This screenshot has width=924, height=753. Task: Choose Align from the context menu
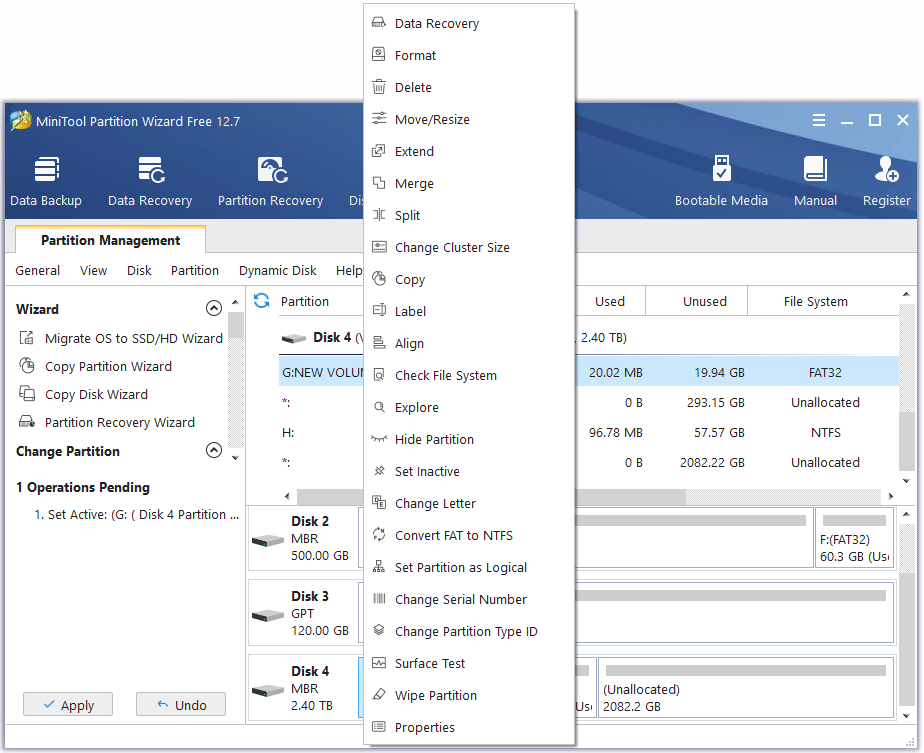click(x=469, y=344)
